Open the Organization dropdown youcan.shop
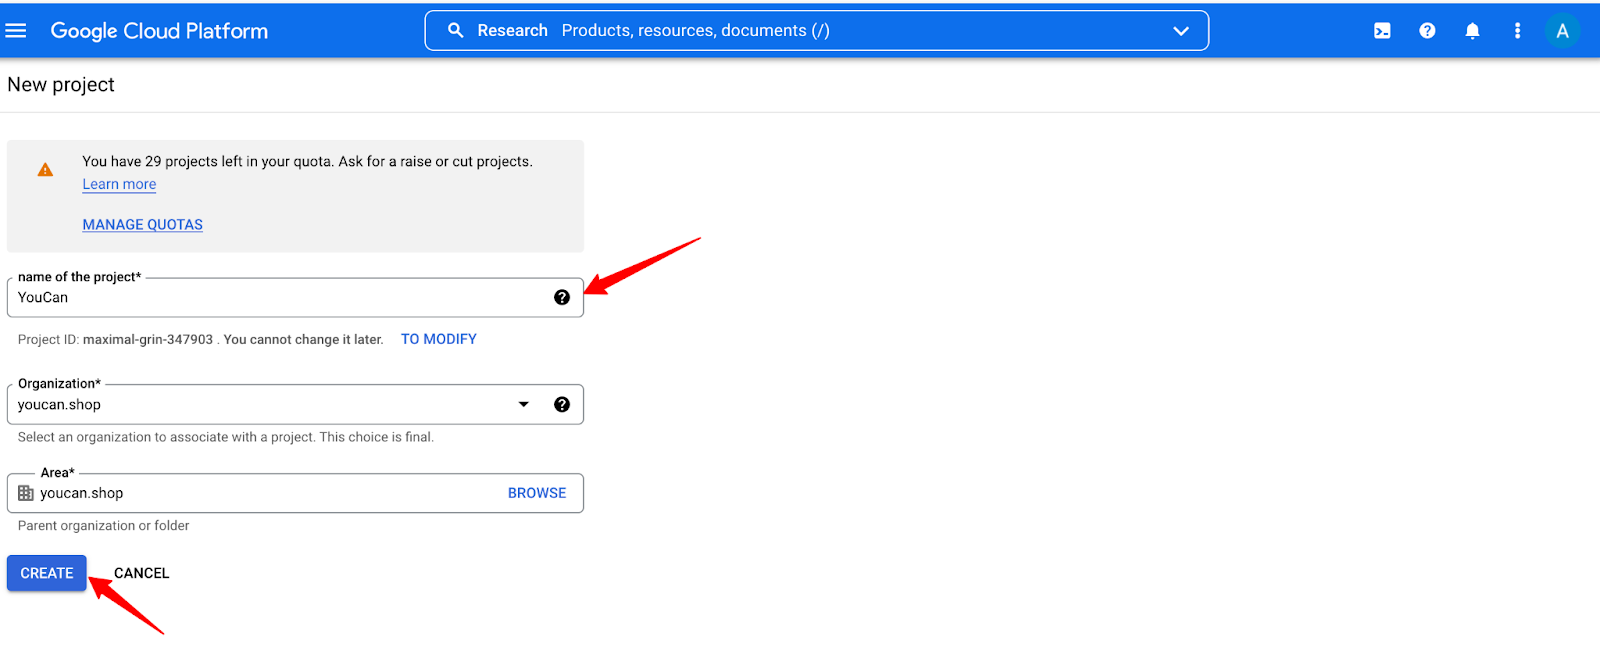 (295, 404)
